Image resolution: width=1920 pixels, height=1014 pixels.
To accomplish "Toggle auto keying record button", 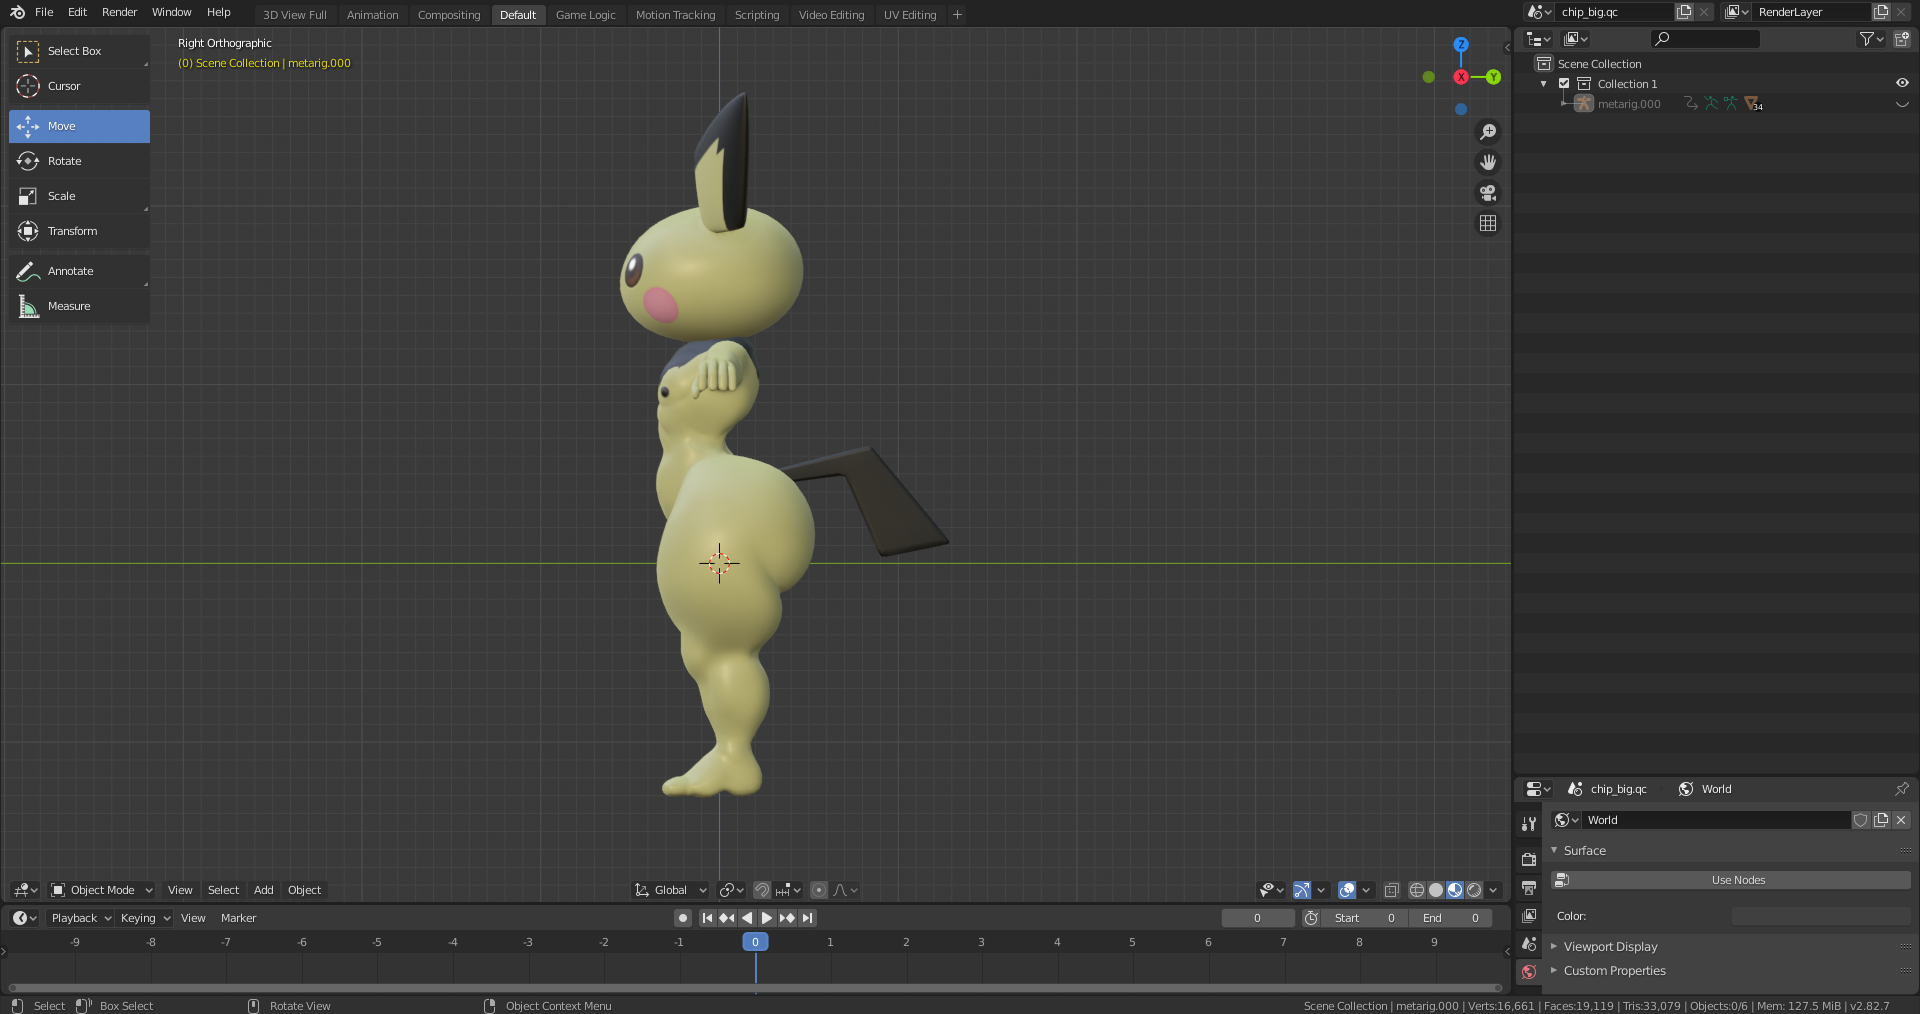I will [x=682, y=918].
